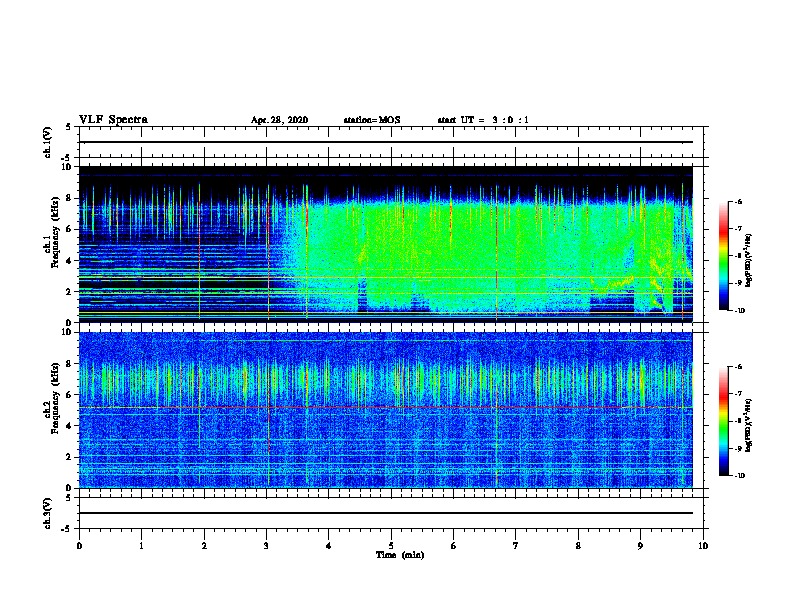The height and width of the screenshot is (612, 792).
Task: Click time axis tick label "2"
Action: [204, 546]
